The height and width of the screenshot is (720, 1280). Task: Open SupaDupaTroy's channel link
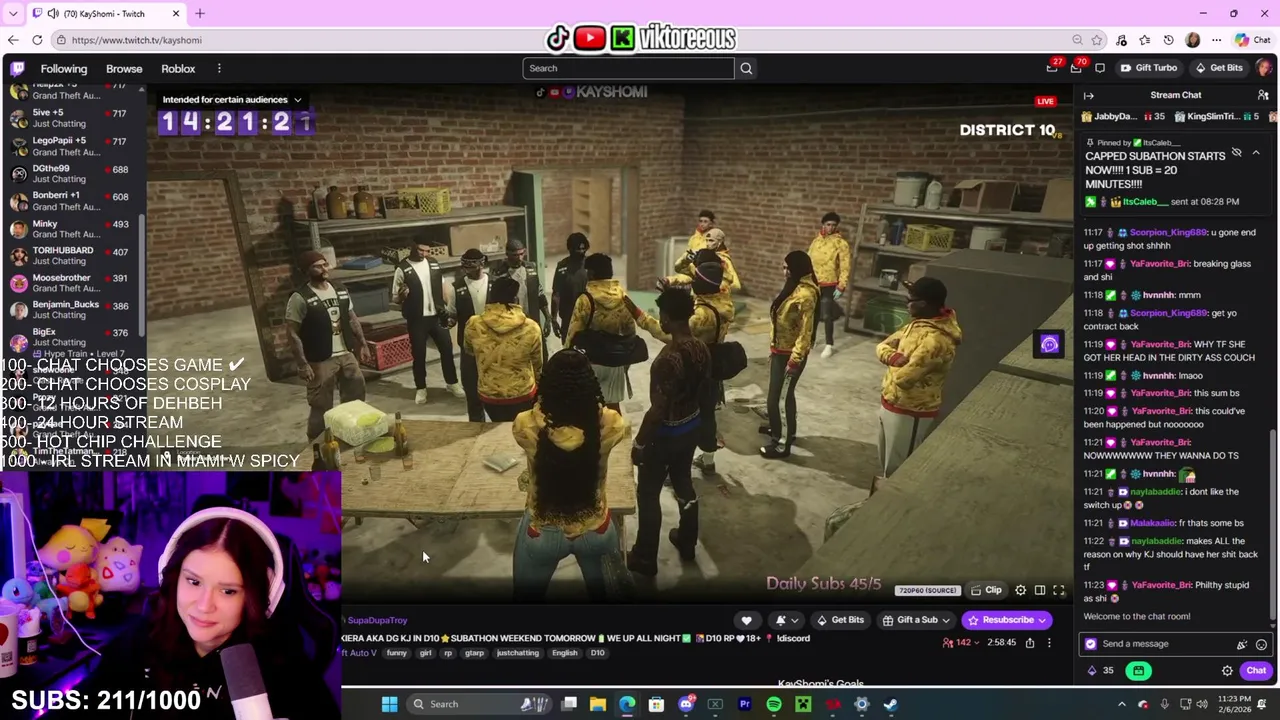point(377,620)
